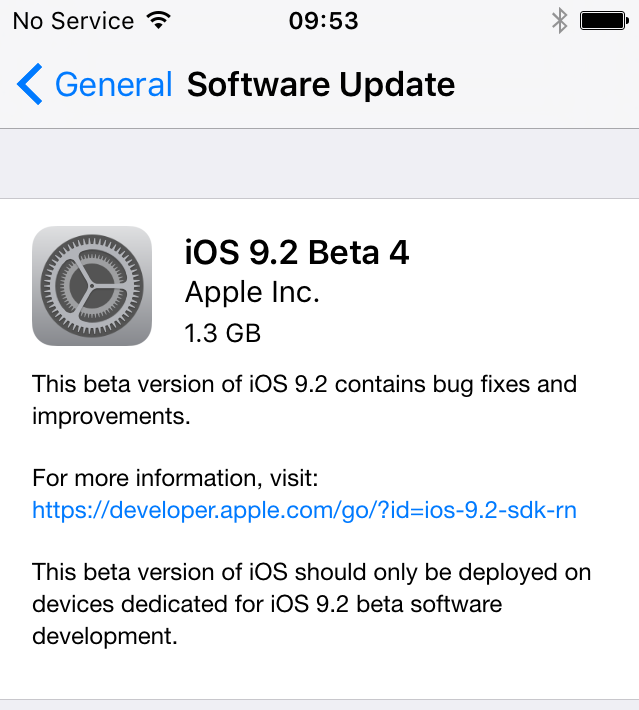Tap the gray strip below the warning
639x710 pixels.
tap(319, 704)
